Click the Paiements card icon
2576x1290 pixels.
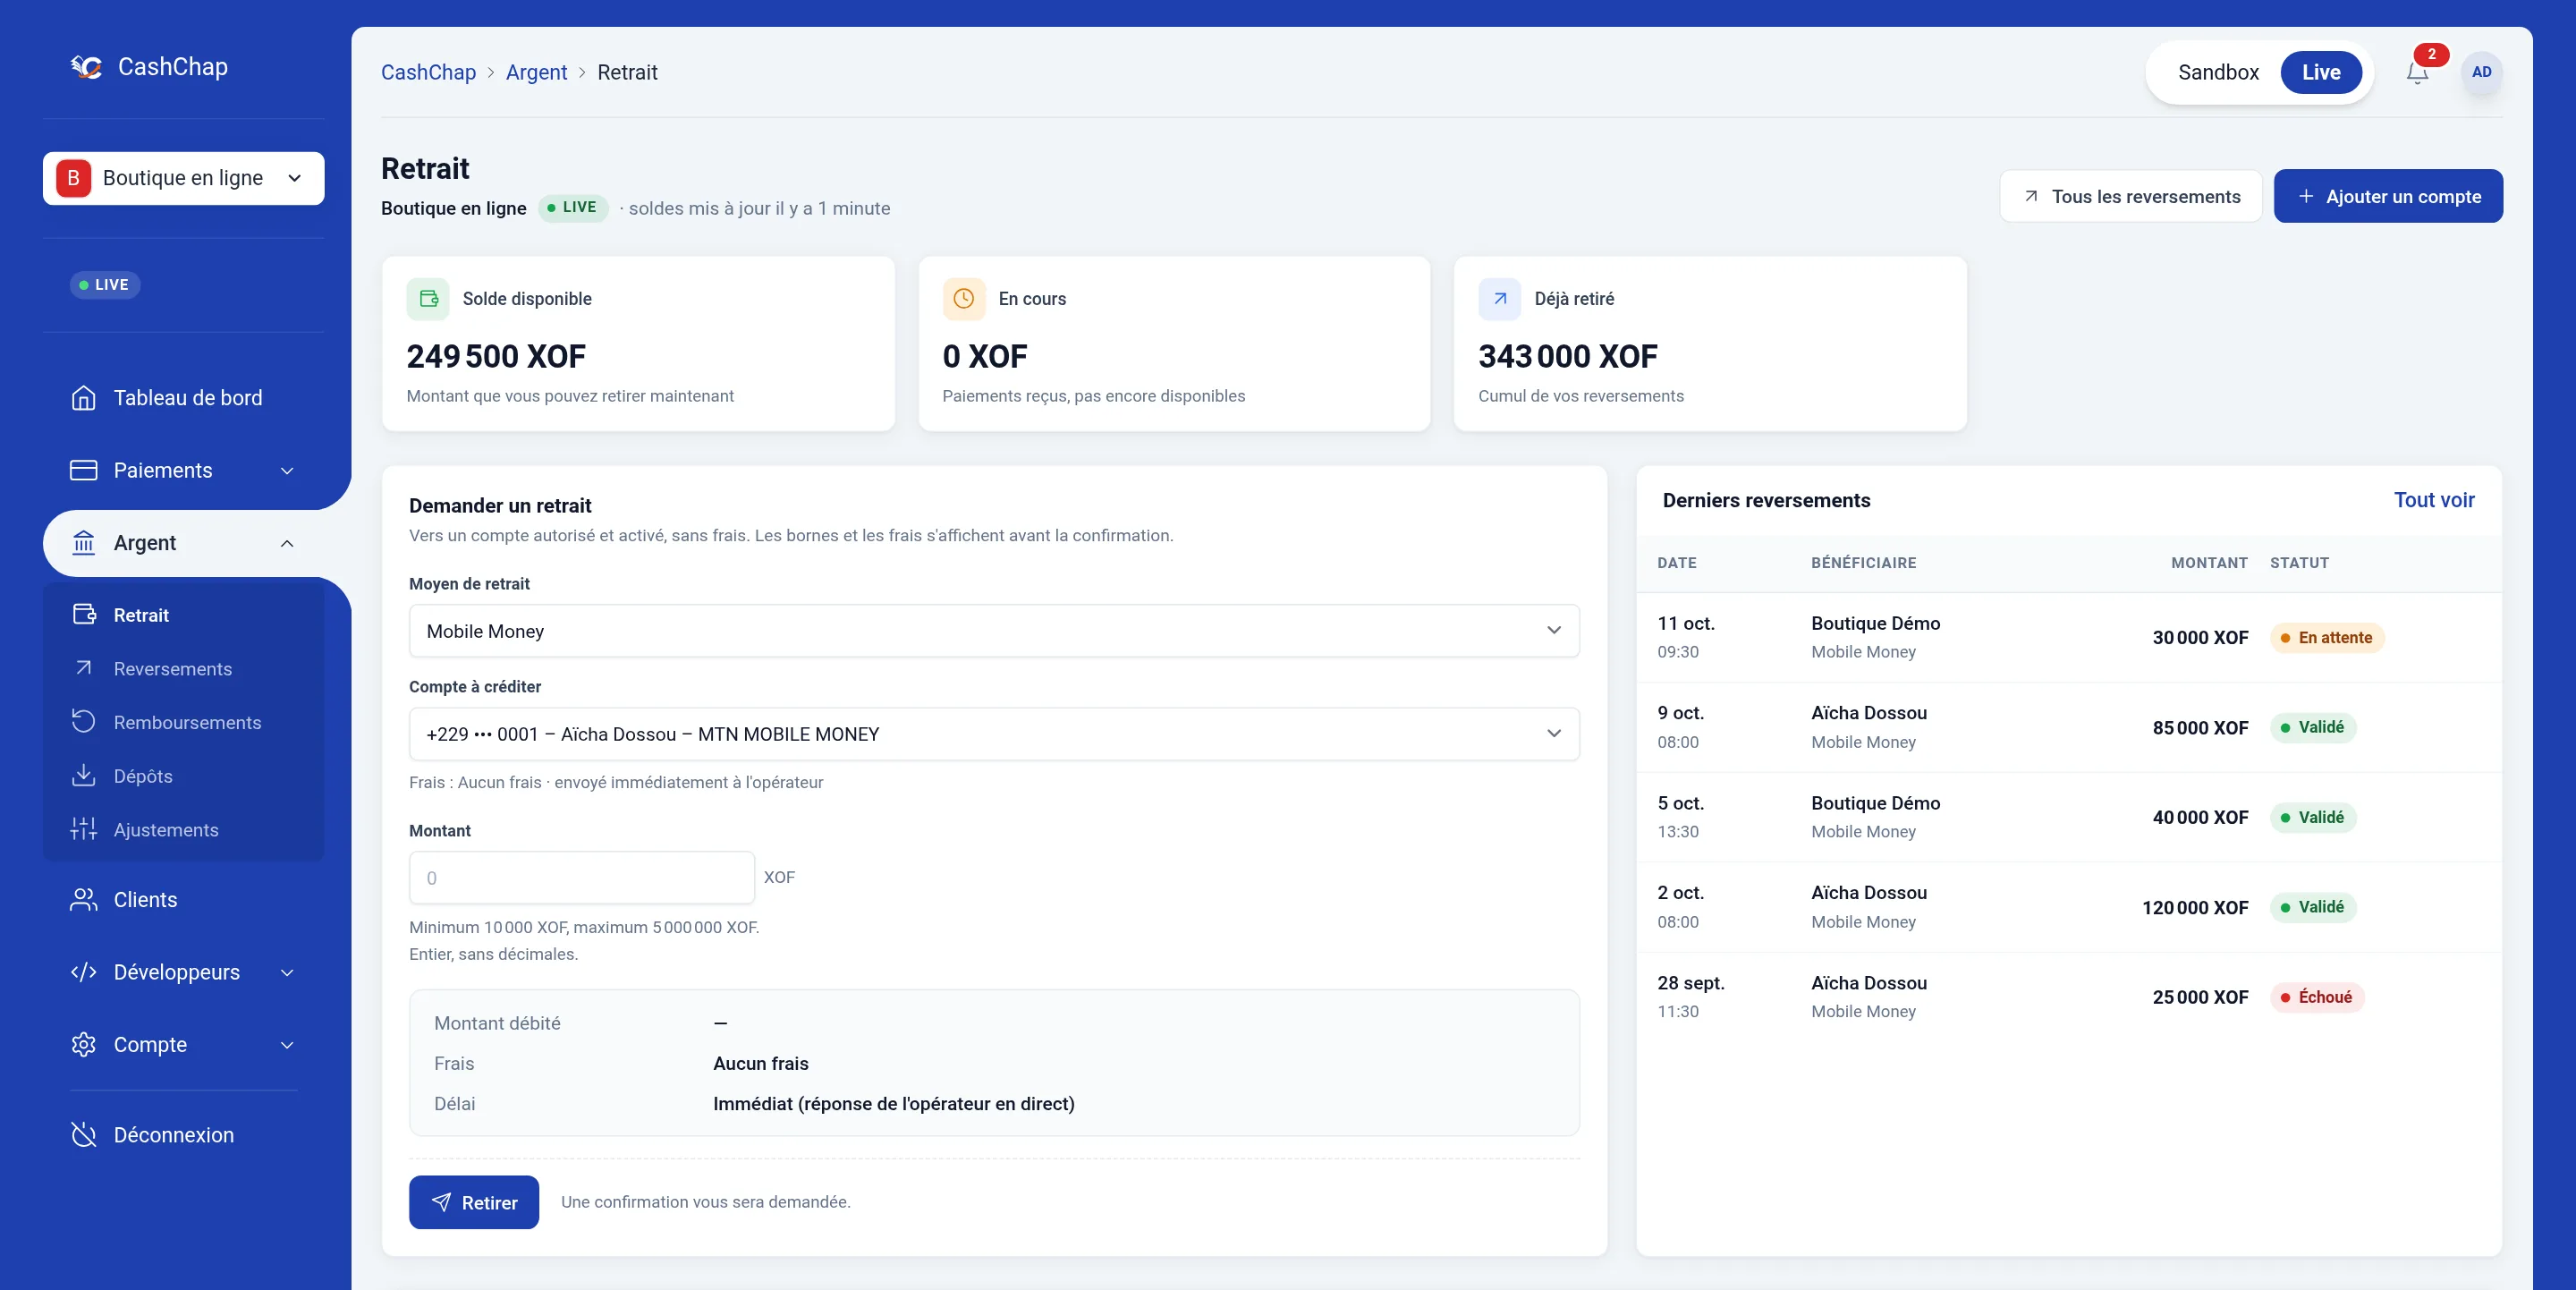click(x=84, y=470)
